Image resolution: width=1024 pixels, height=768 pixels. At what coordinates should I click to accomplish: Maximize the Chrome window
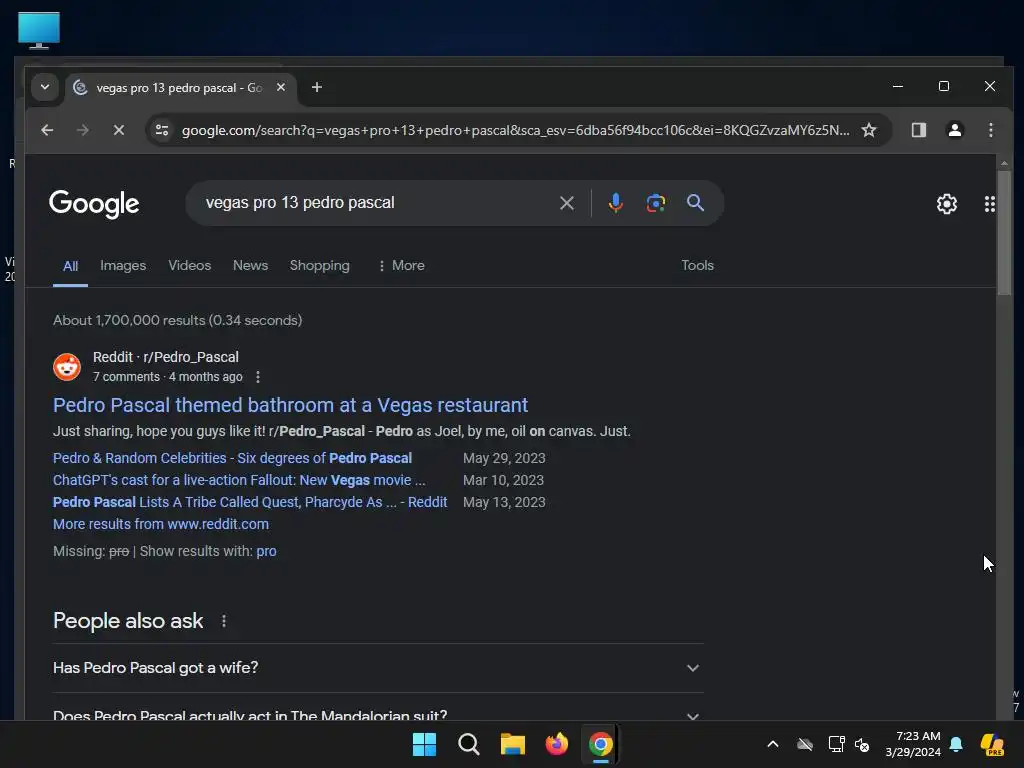tap(944, 86)
